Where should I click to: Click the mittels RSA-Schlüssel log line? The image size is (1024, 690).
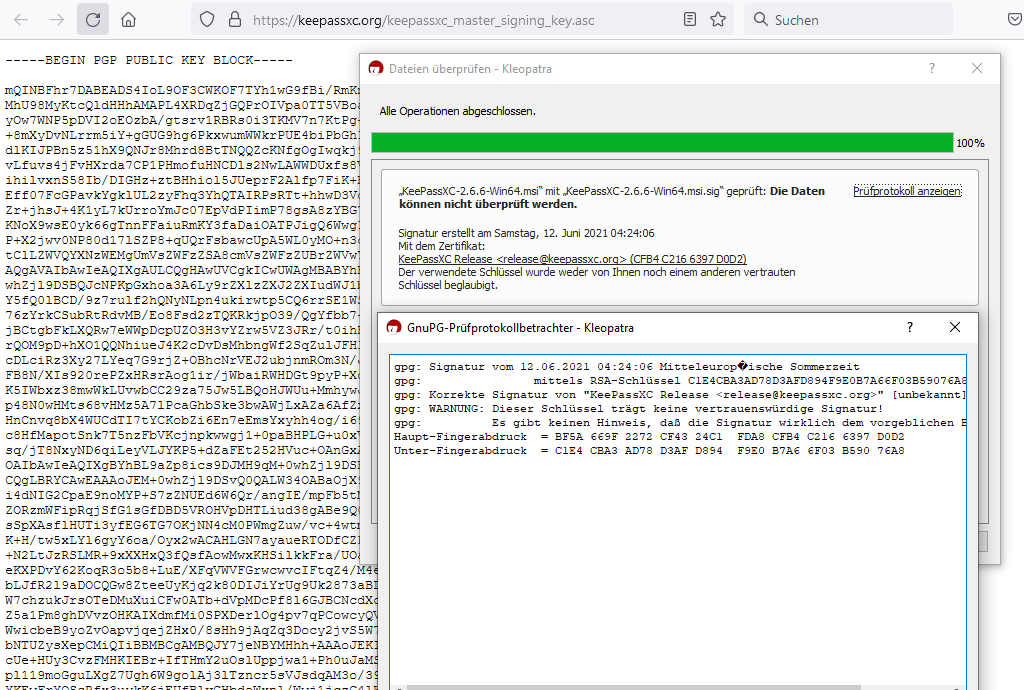coord(679,381)
